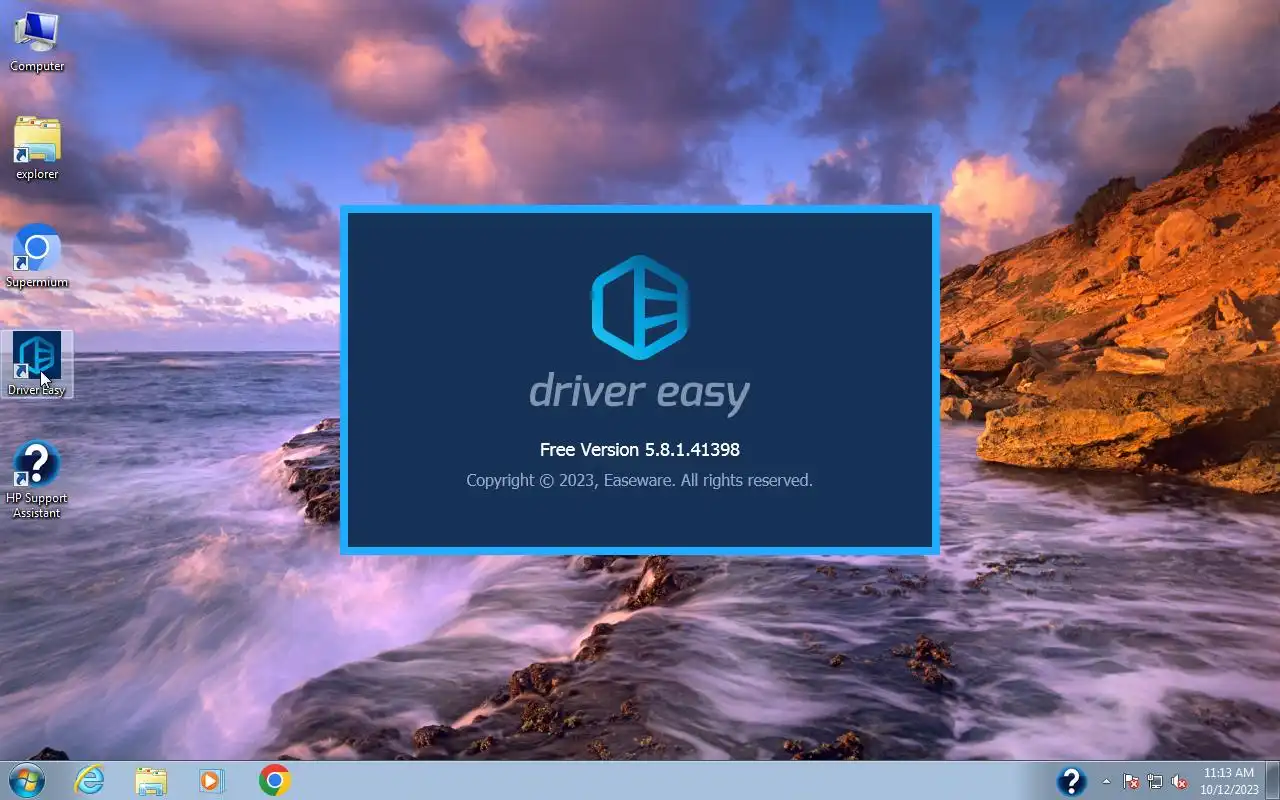Click the 'driver easy' wordmark
The image size is (1280, 800).
coord(640,393)
